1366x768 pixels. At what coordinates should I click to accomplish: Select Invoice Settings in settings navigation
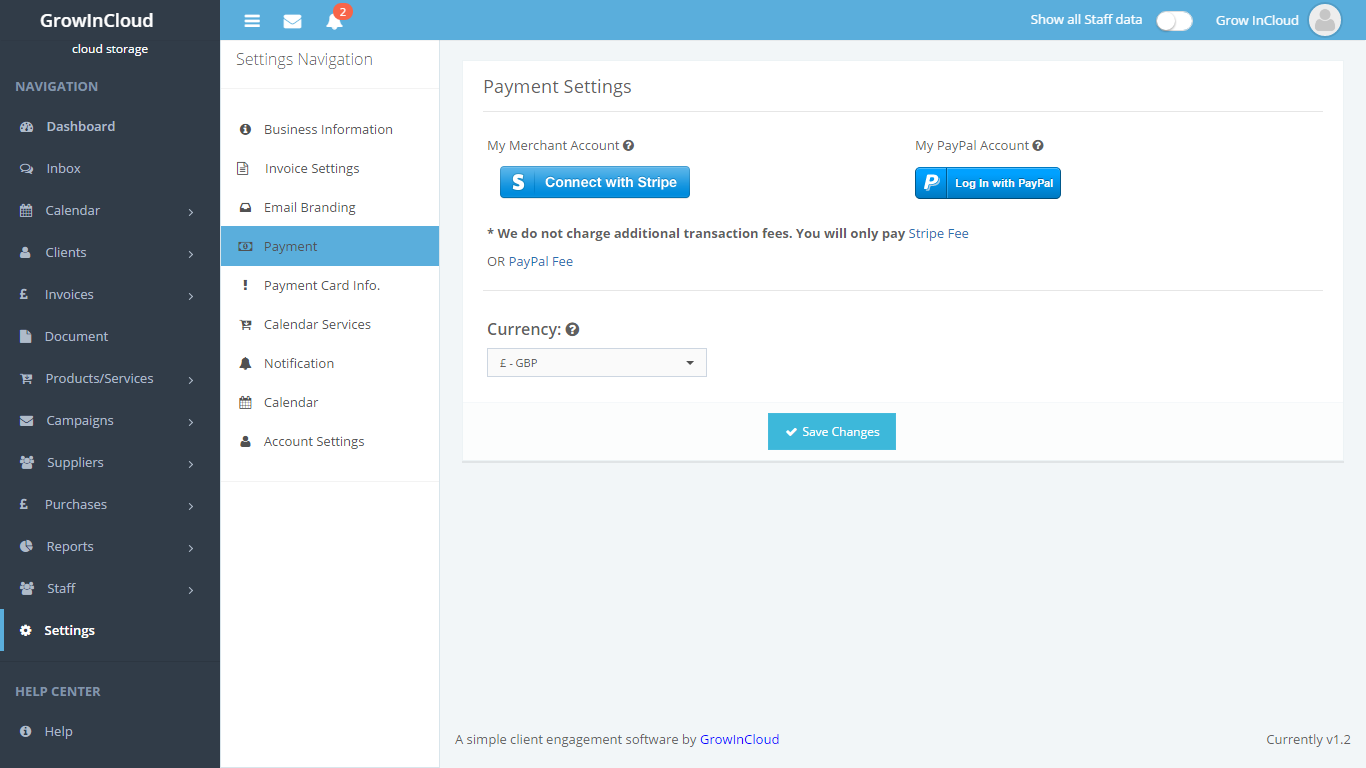point(311,169)
